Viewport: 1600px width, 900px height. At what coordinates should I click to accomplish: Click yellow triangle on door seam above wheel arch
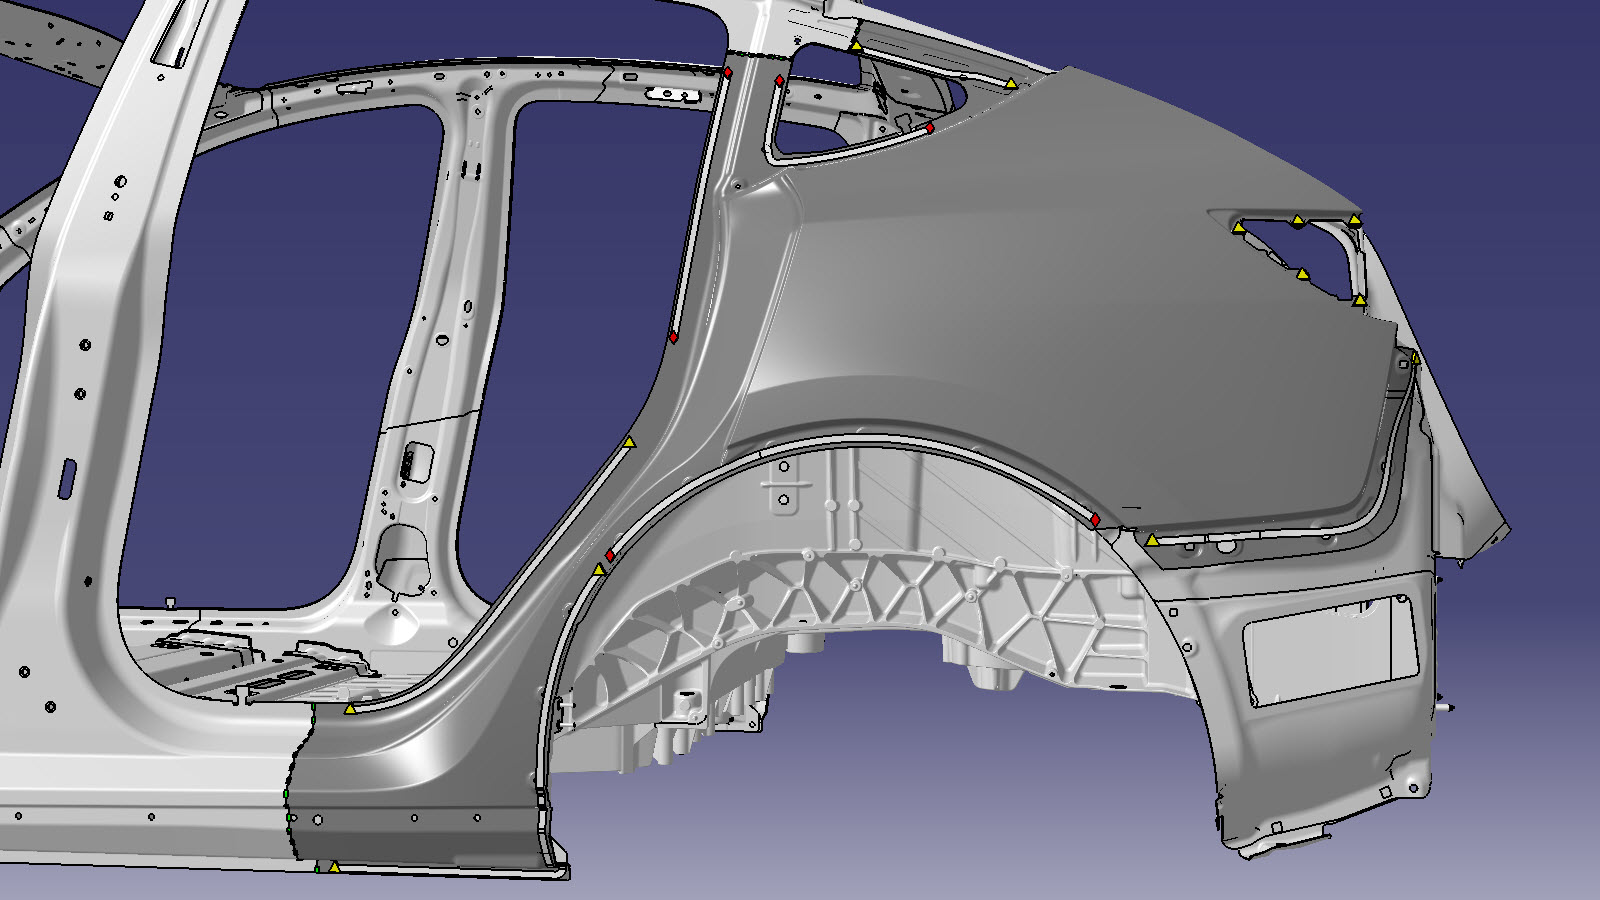click(x=629, y=442)
